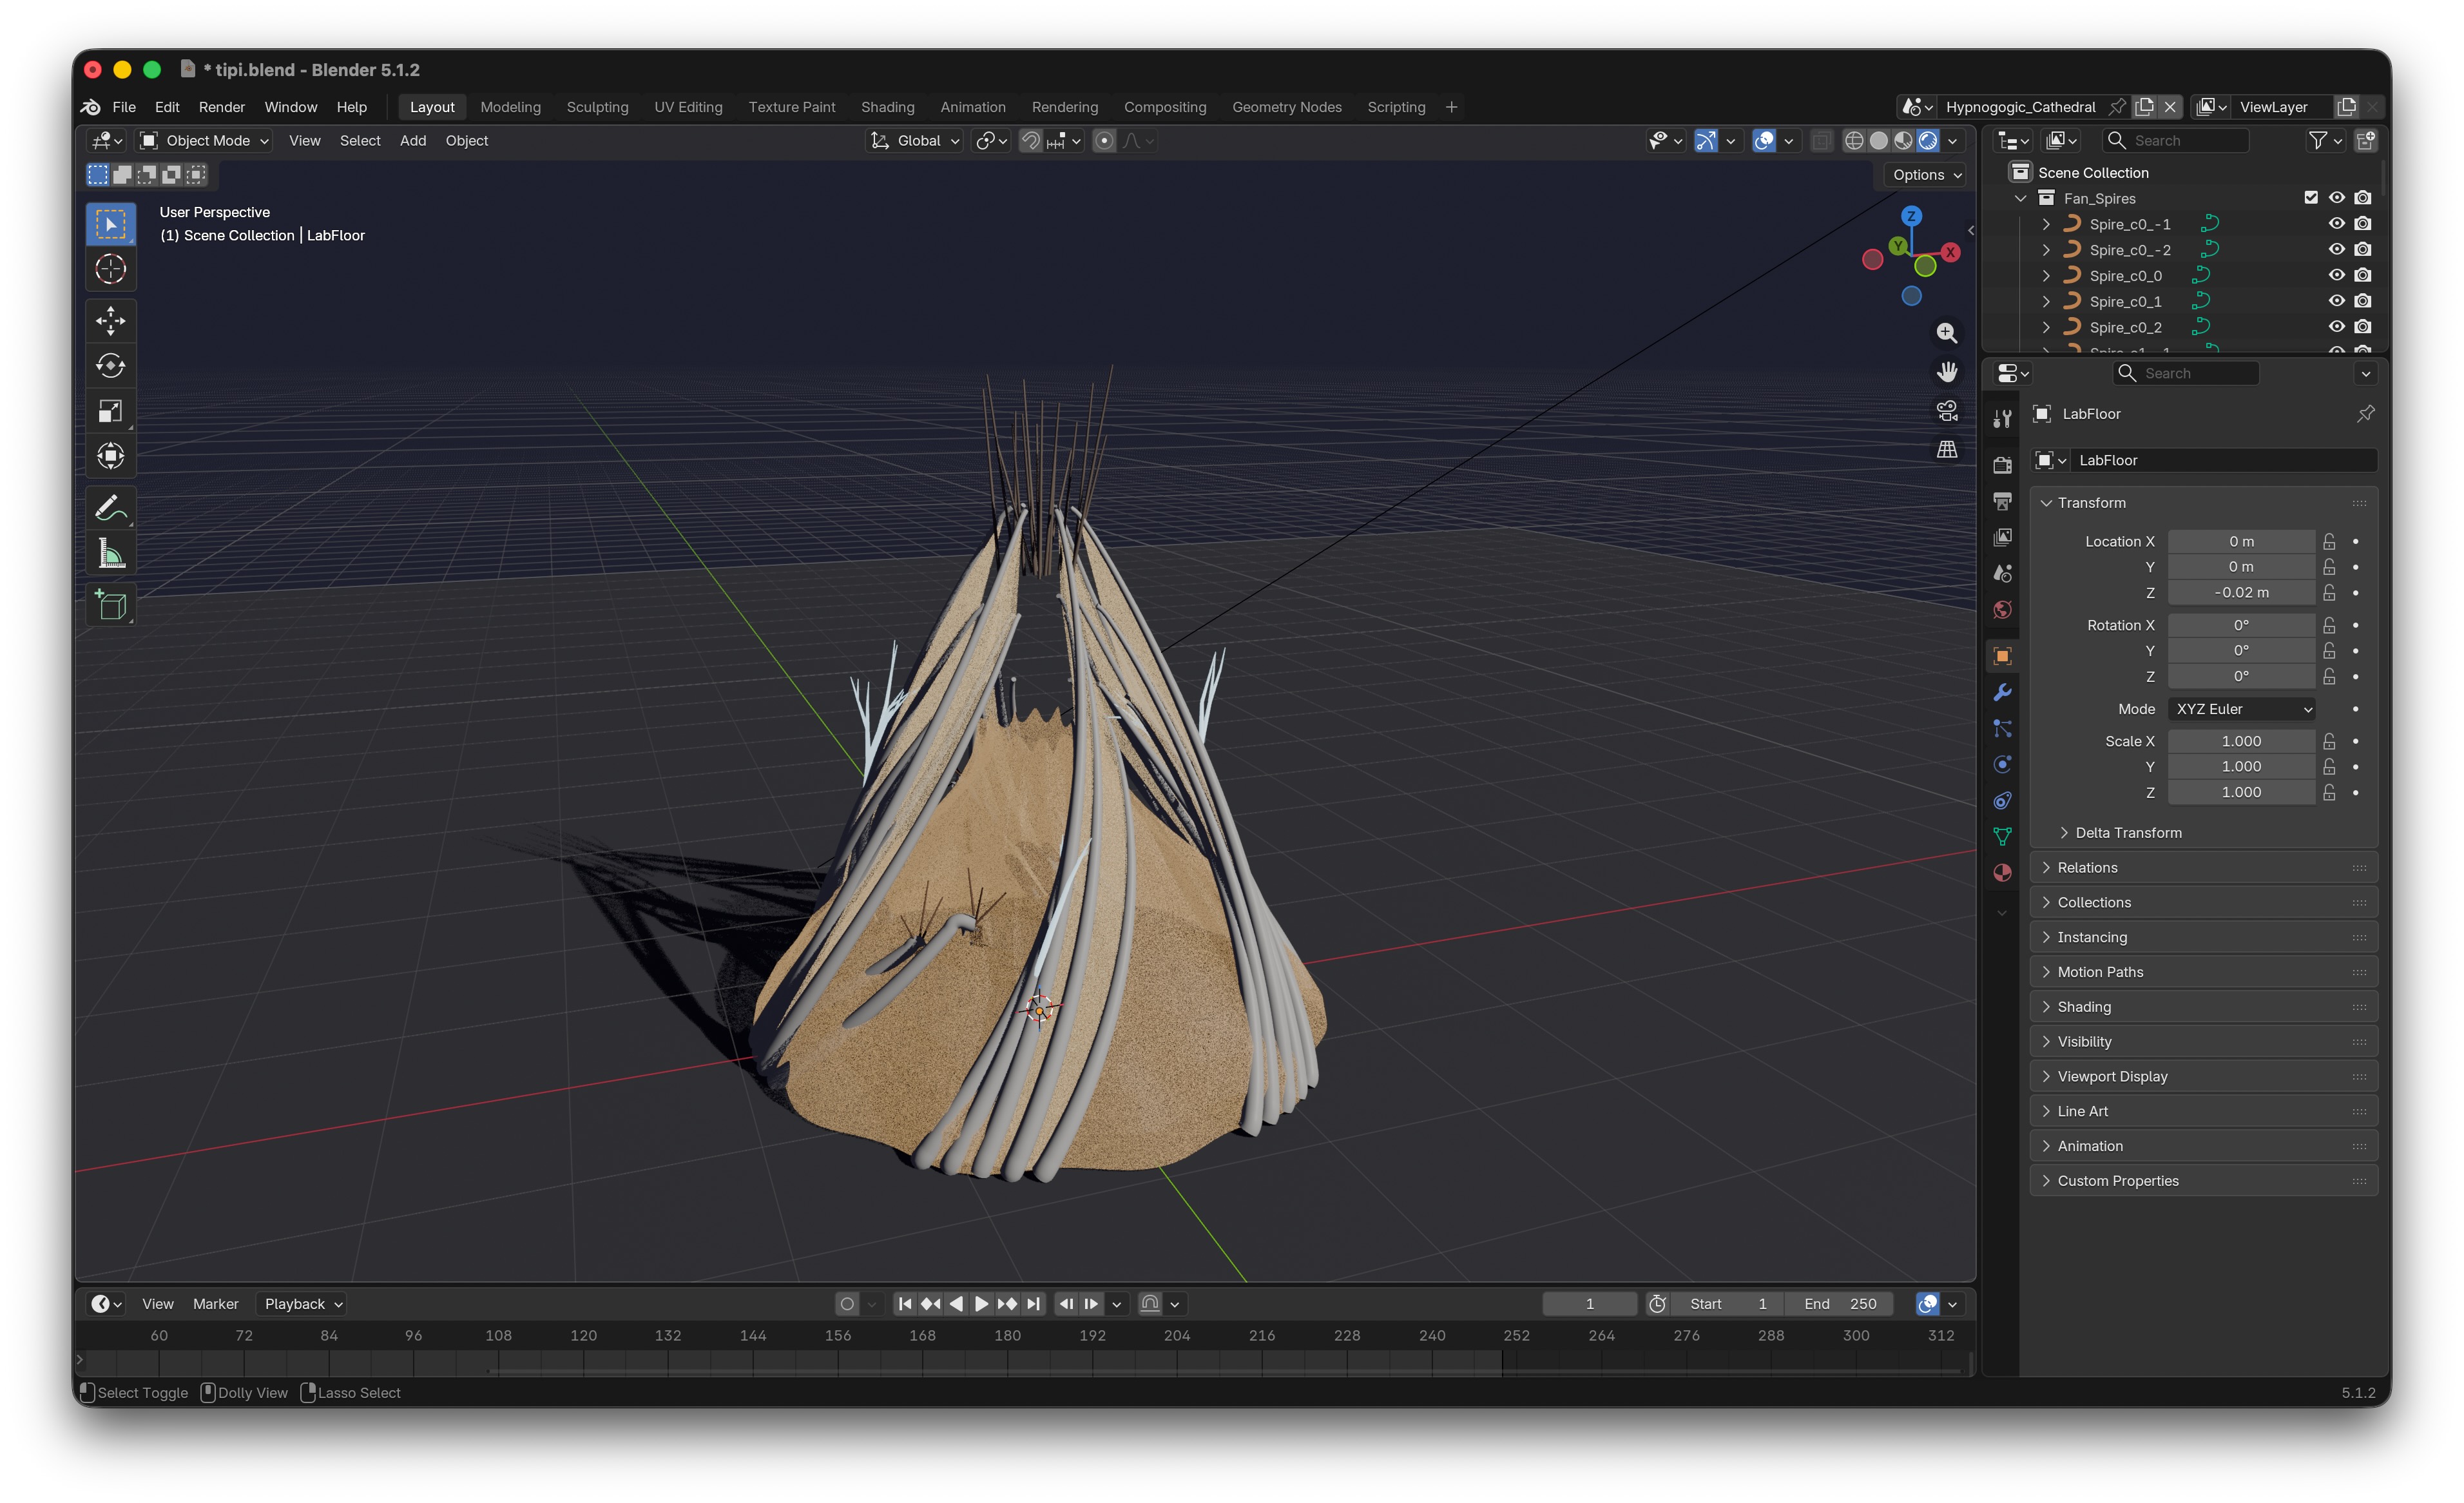Open the World properties tab
This screenshot has height=1503, width=2464.
(2002, 610)
